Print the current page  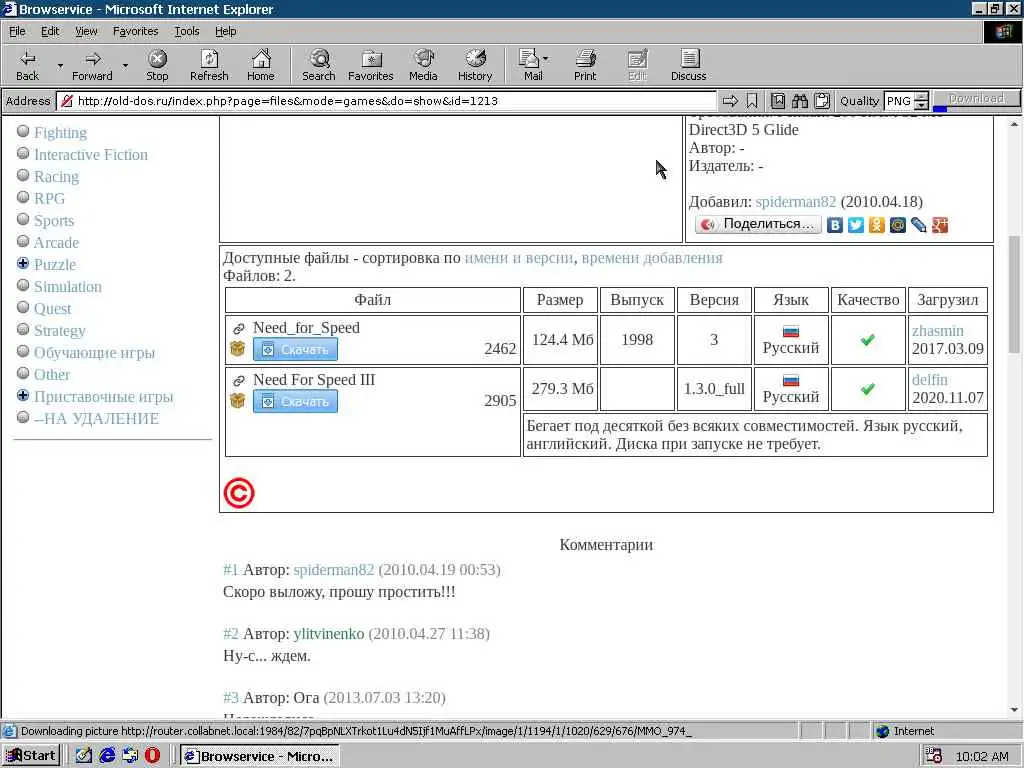585,65
